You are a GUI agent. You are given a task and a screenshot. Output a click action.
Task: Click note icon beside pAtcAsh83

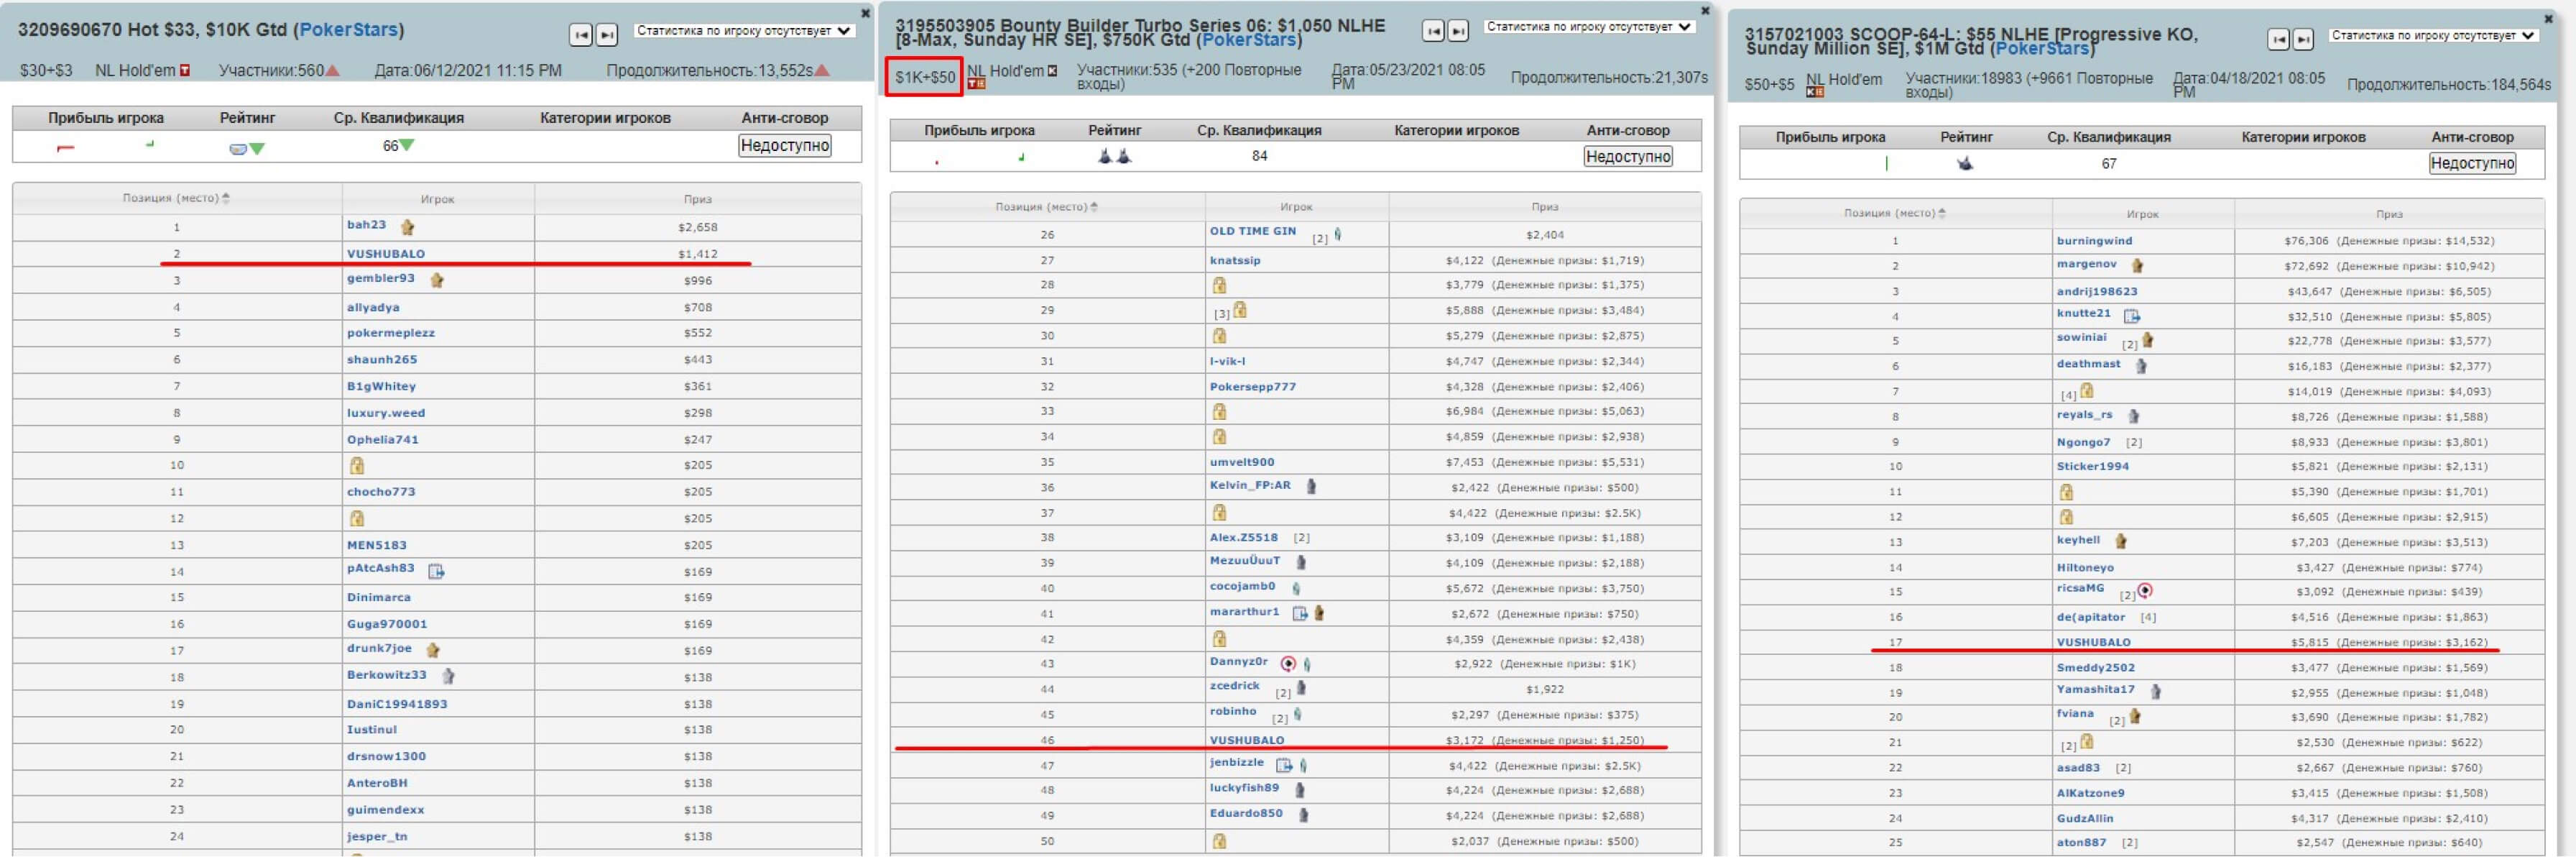point(436,571)
